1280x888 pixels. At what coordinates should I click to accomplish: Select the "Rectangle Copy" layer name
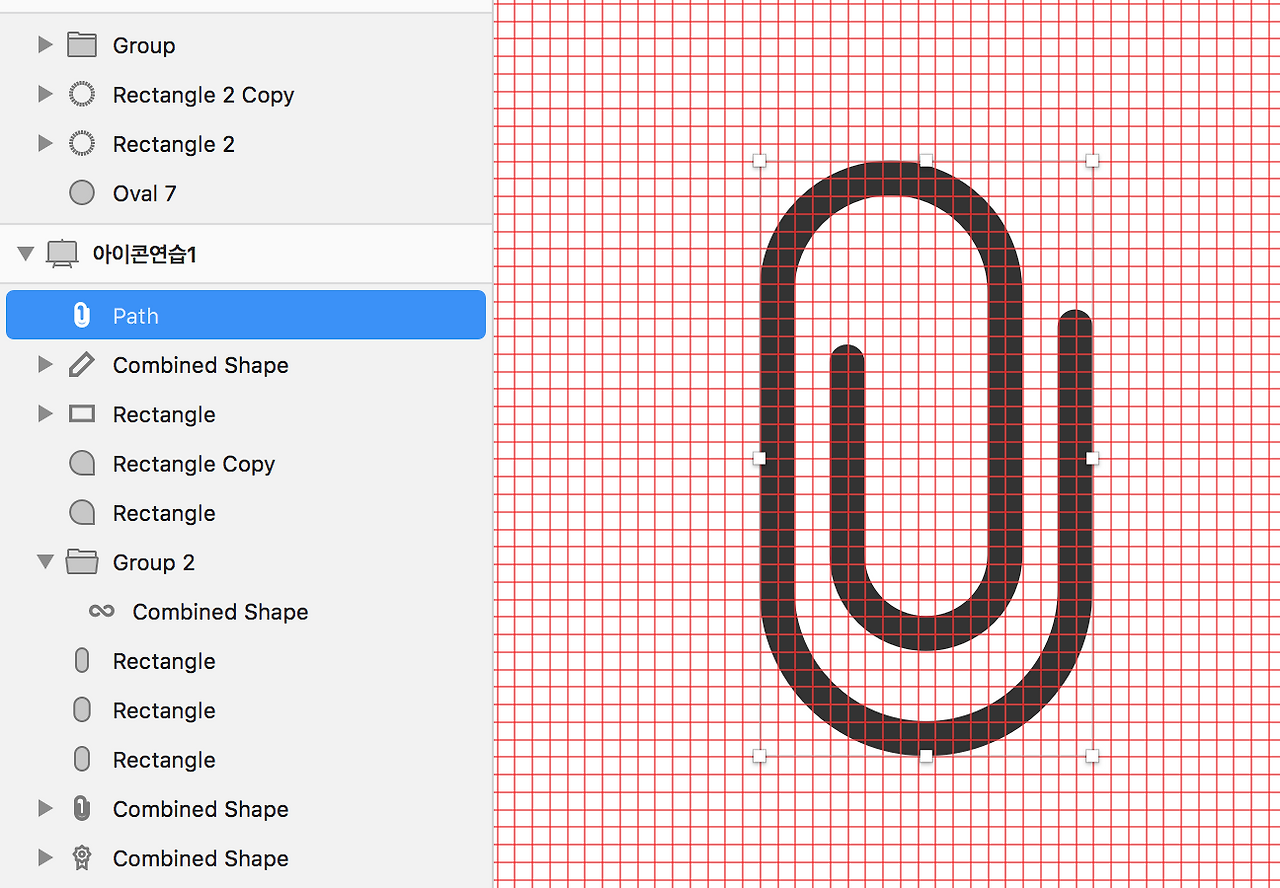click(194, 464)
